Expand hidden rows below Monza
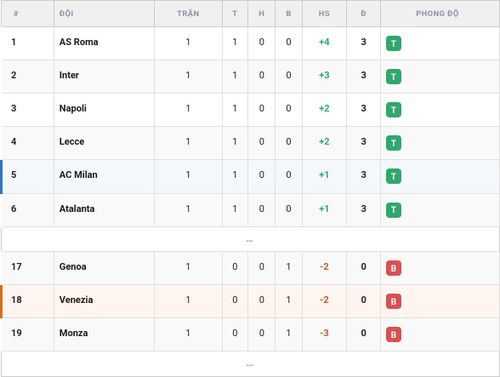The width and height of the screenshot is (500, 377). point(250,364)
